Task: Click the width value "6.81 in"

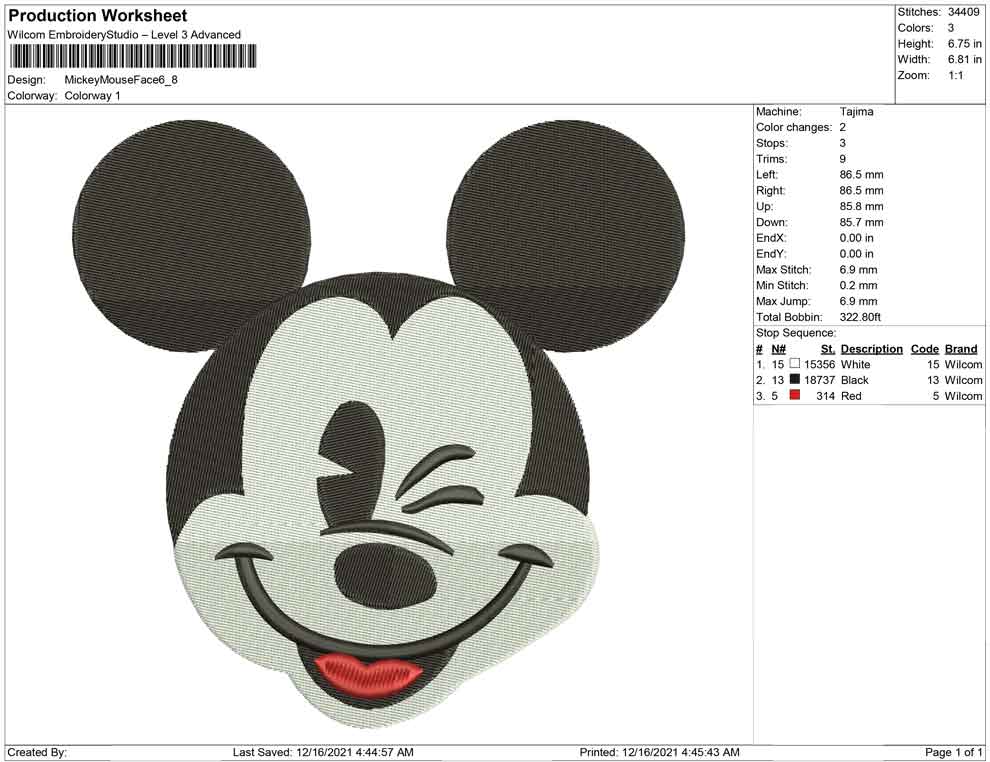Action: tap(965, 59)
